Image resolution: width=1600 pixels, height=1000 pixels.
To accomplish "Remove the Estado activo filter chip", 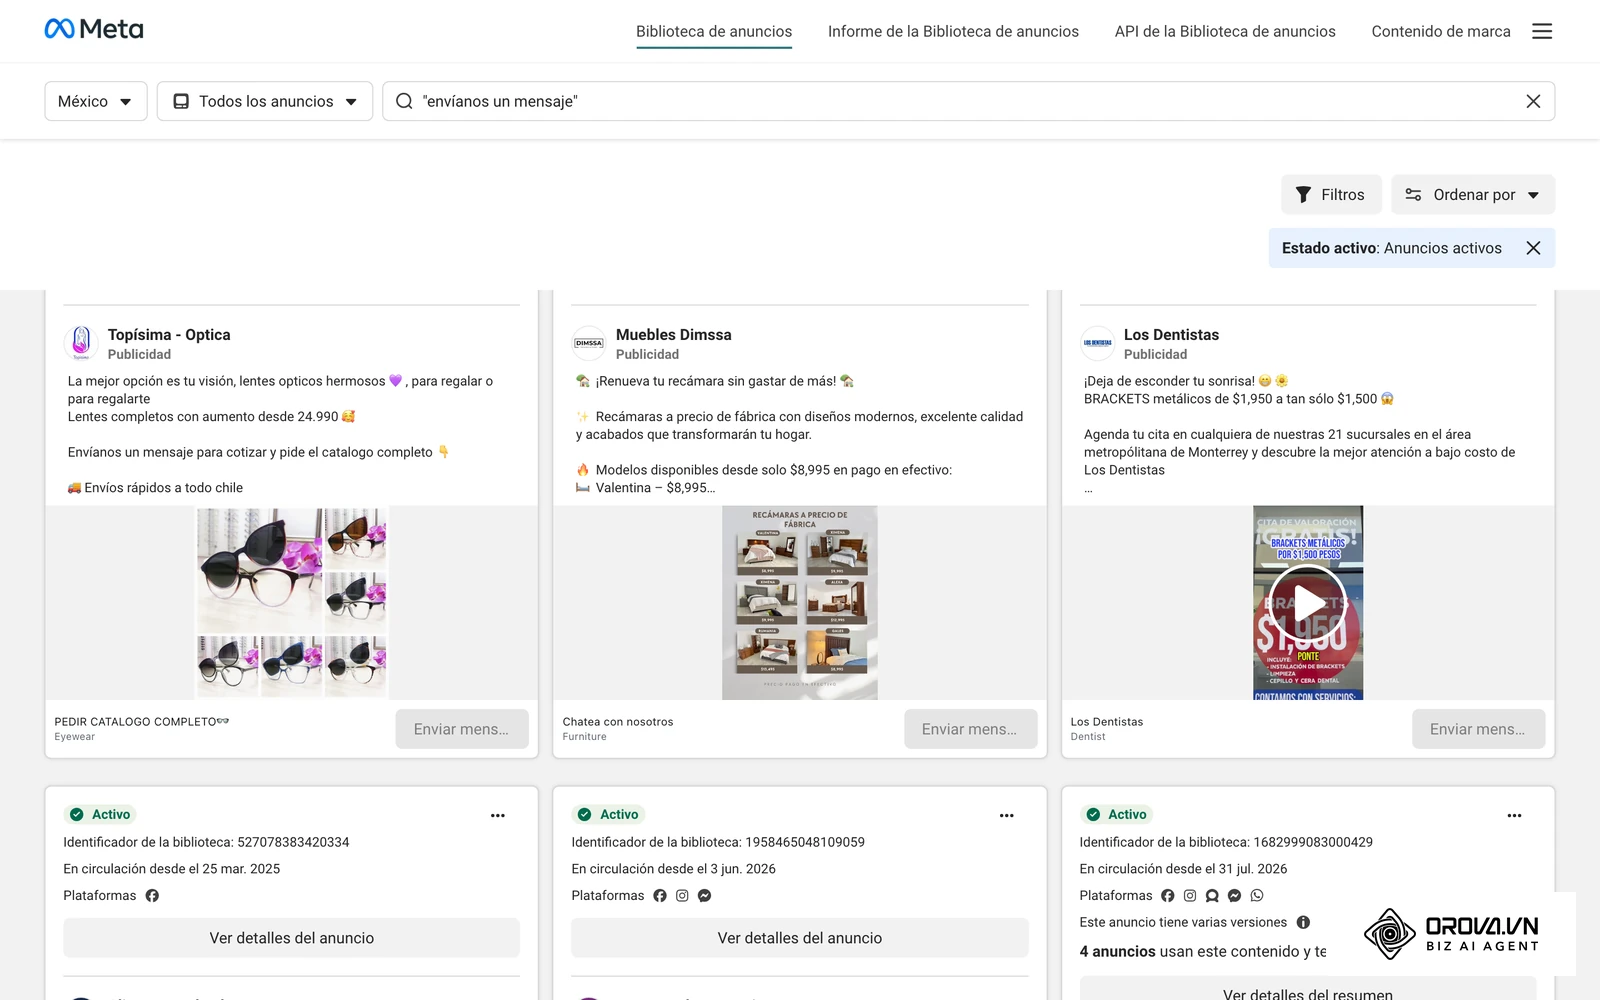I will pyautogui.click(x=1533, y=248).
